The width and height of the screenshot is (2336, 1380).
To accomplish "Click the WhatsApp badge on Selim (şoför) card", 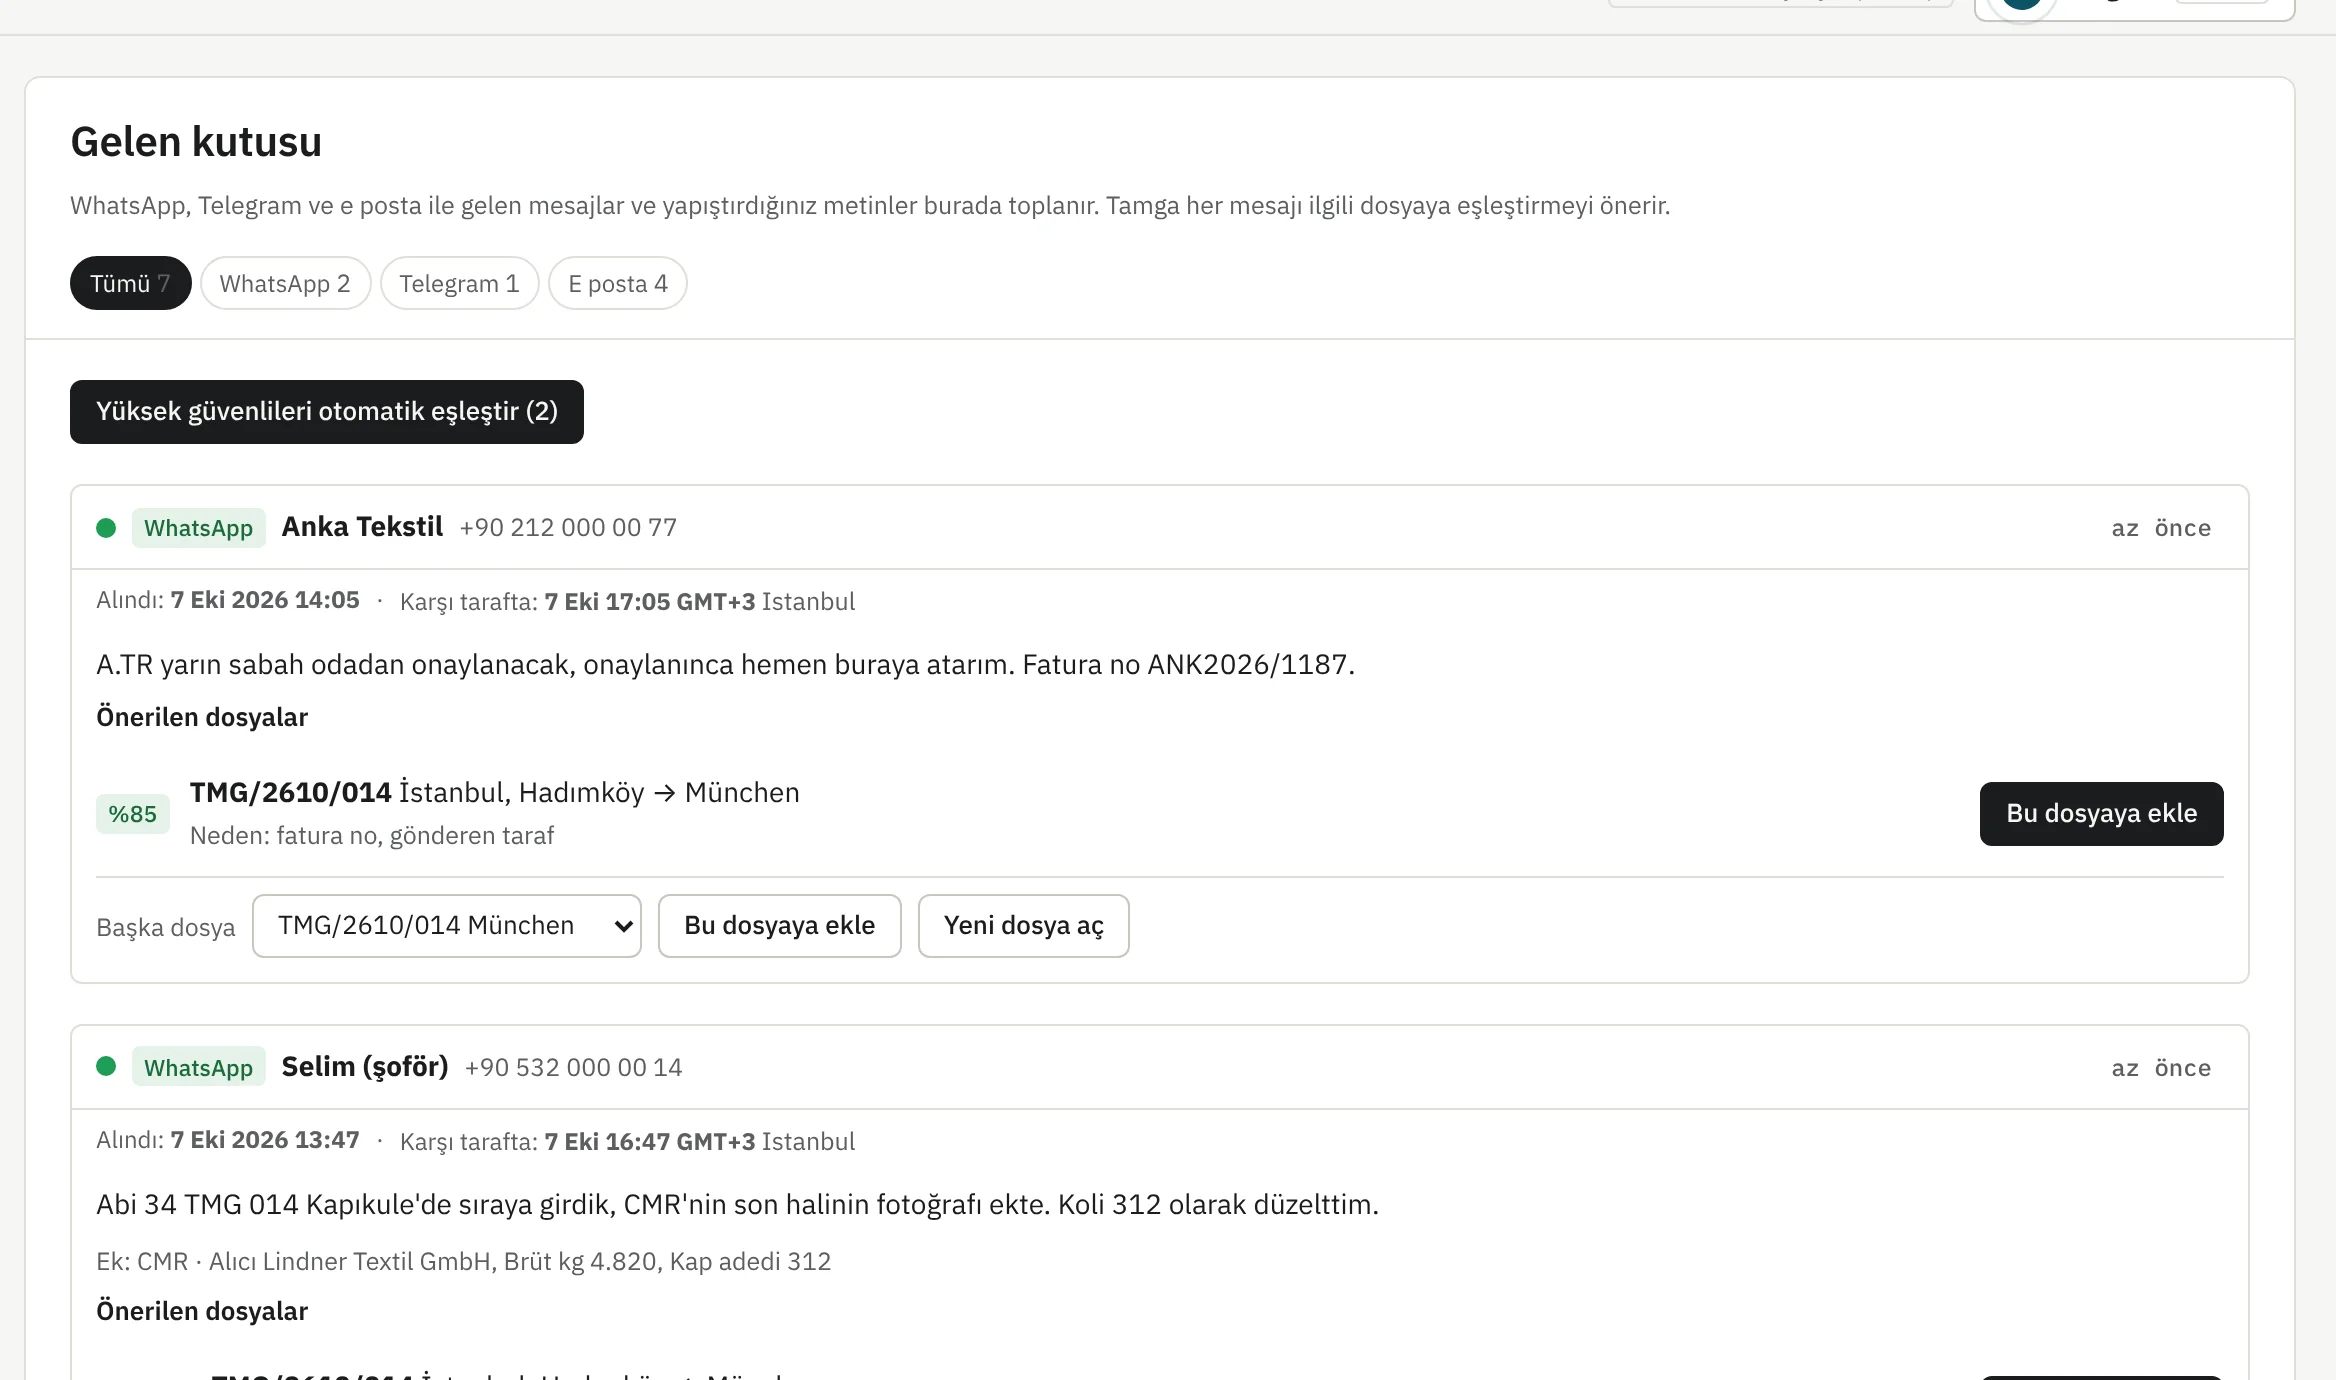I will 198,1067.
